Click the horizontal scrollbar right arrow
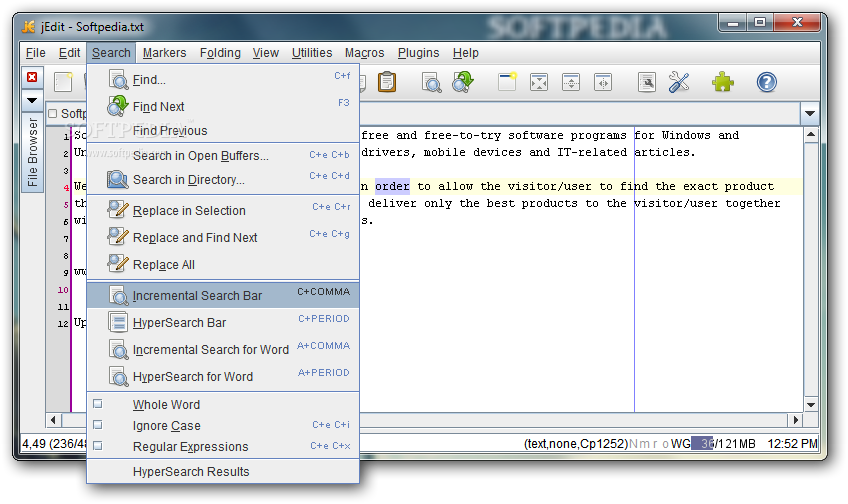The width and height of the screenshot is (848, 504). tap(796, 420)
